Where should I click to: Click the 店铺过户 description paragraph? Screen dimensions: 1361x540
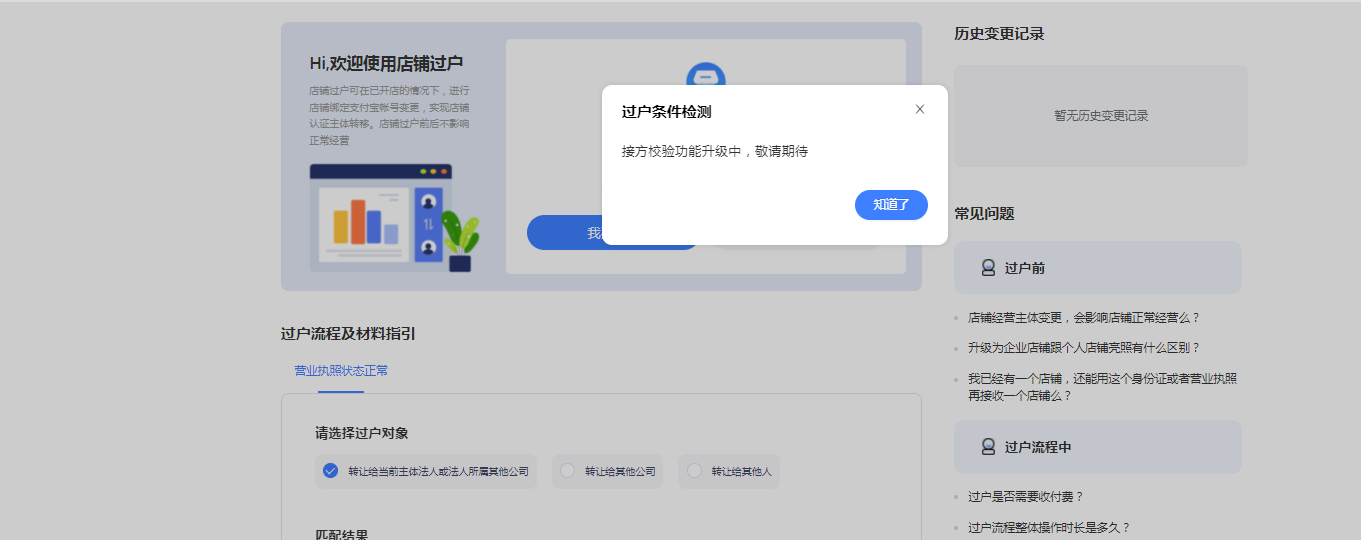pyautogui.click(x=389, y=115)
